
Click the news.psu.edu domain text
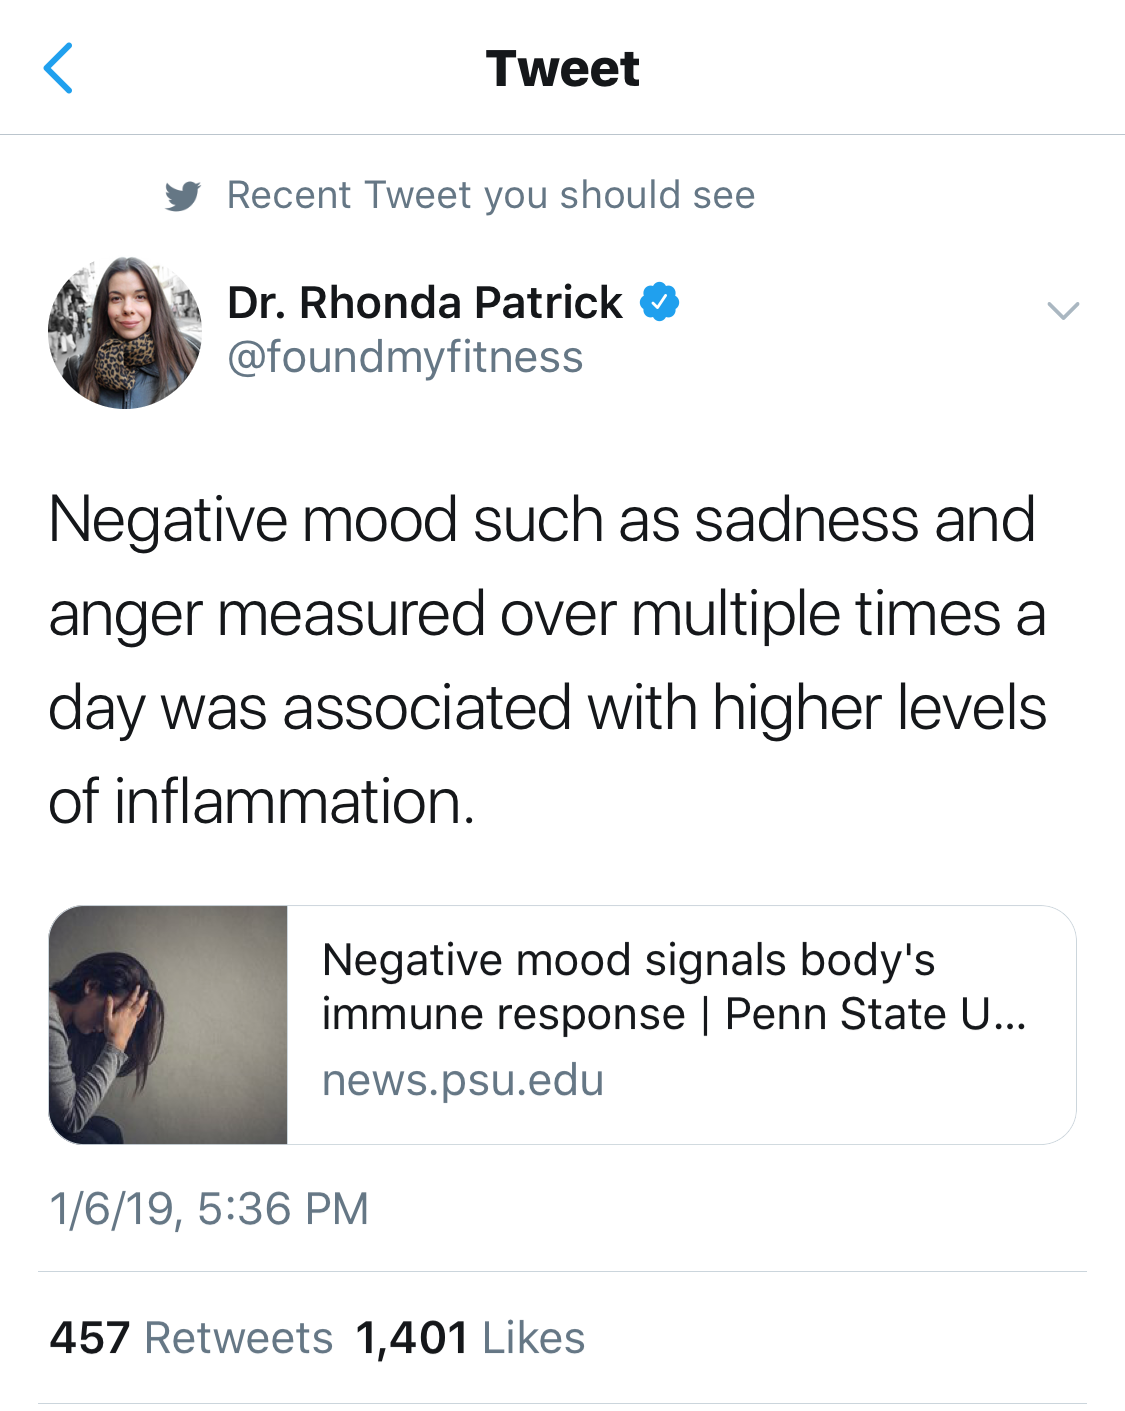click(x=463, y=1080)
